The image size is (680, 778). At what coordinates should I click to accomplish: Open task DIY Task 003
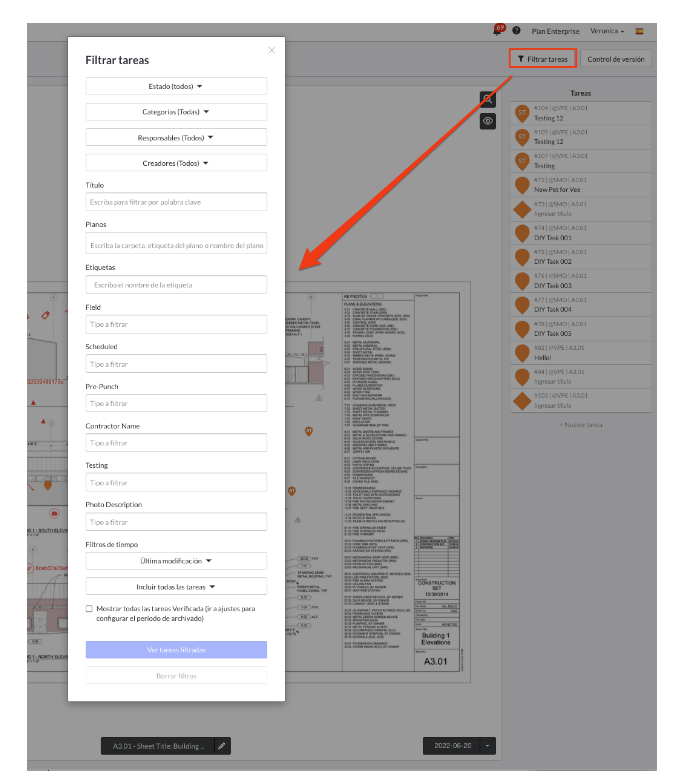click(x=581, y=281)
